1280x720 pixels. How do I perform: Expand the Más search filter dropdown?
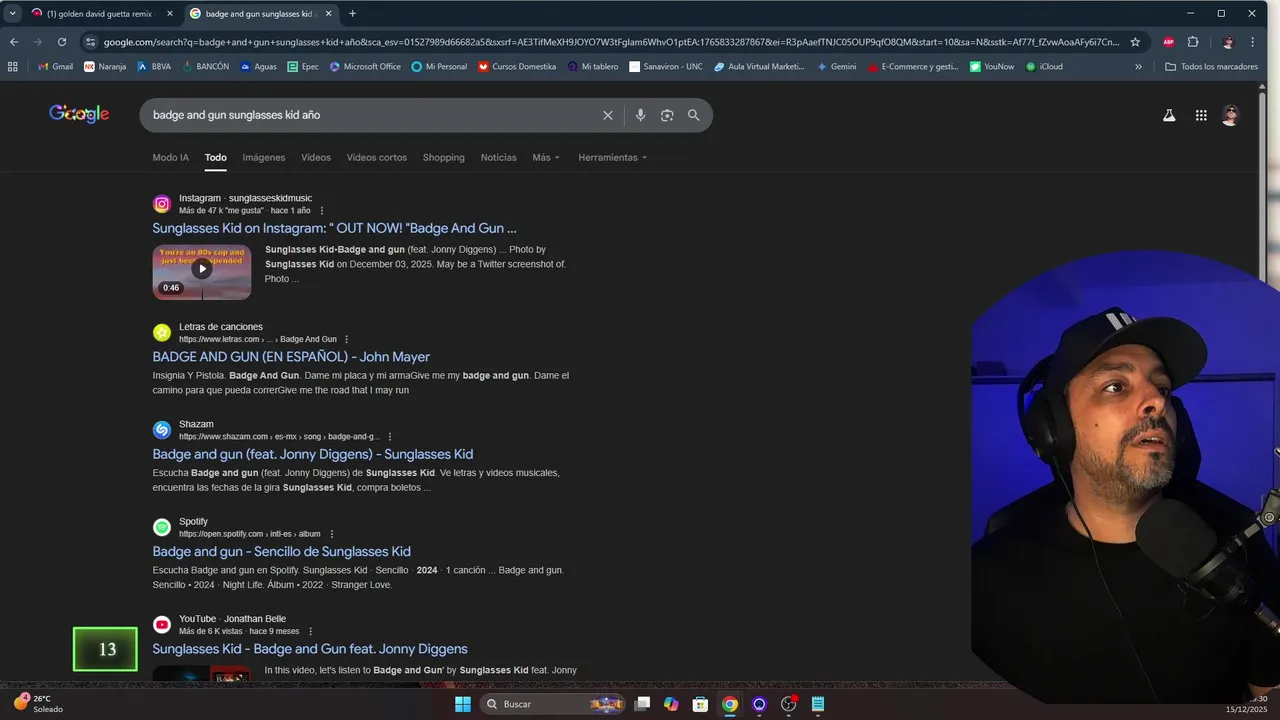pos(546,158)
